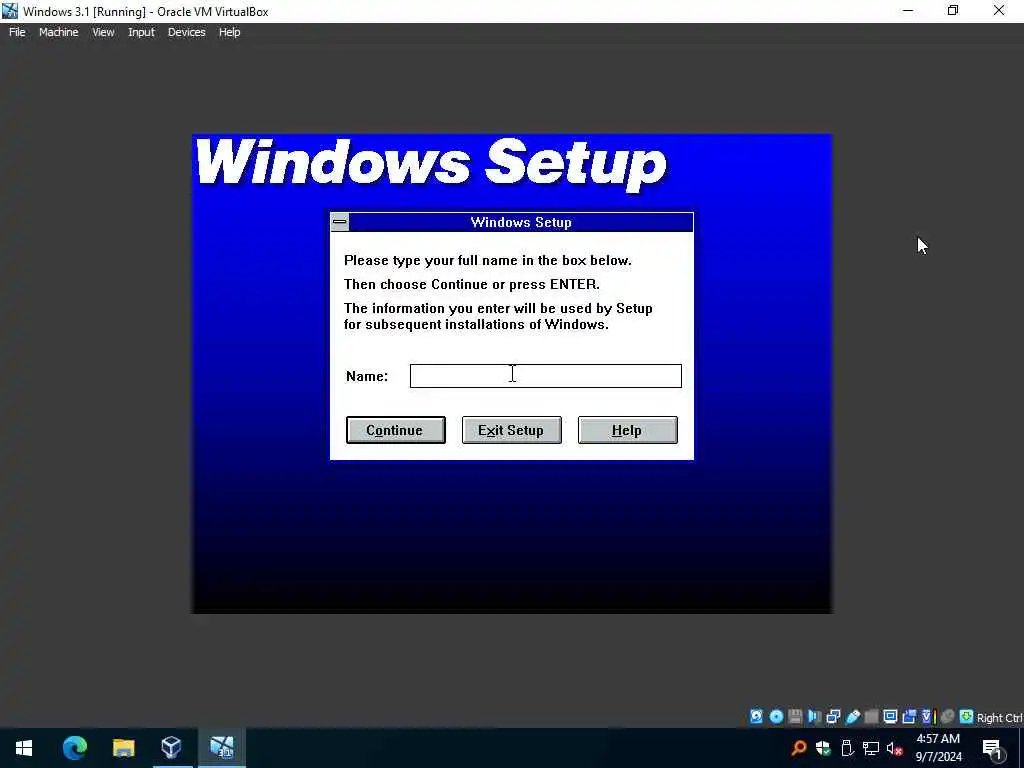The image size is (1024, 768).
Task: Click the USB devices status icon
Action: [853, 716]
